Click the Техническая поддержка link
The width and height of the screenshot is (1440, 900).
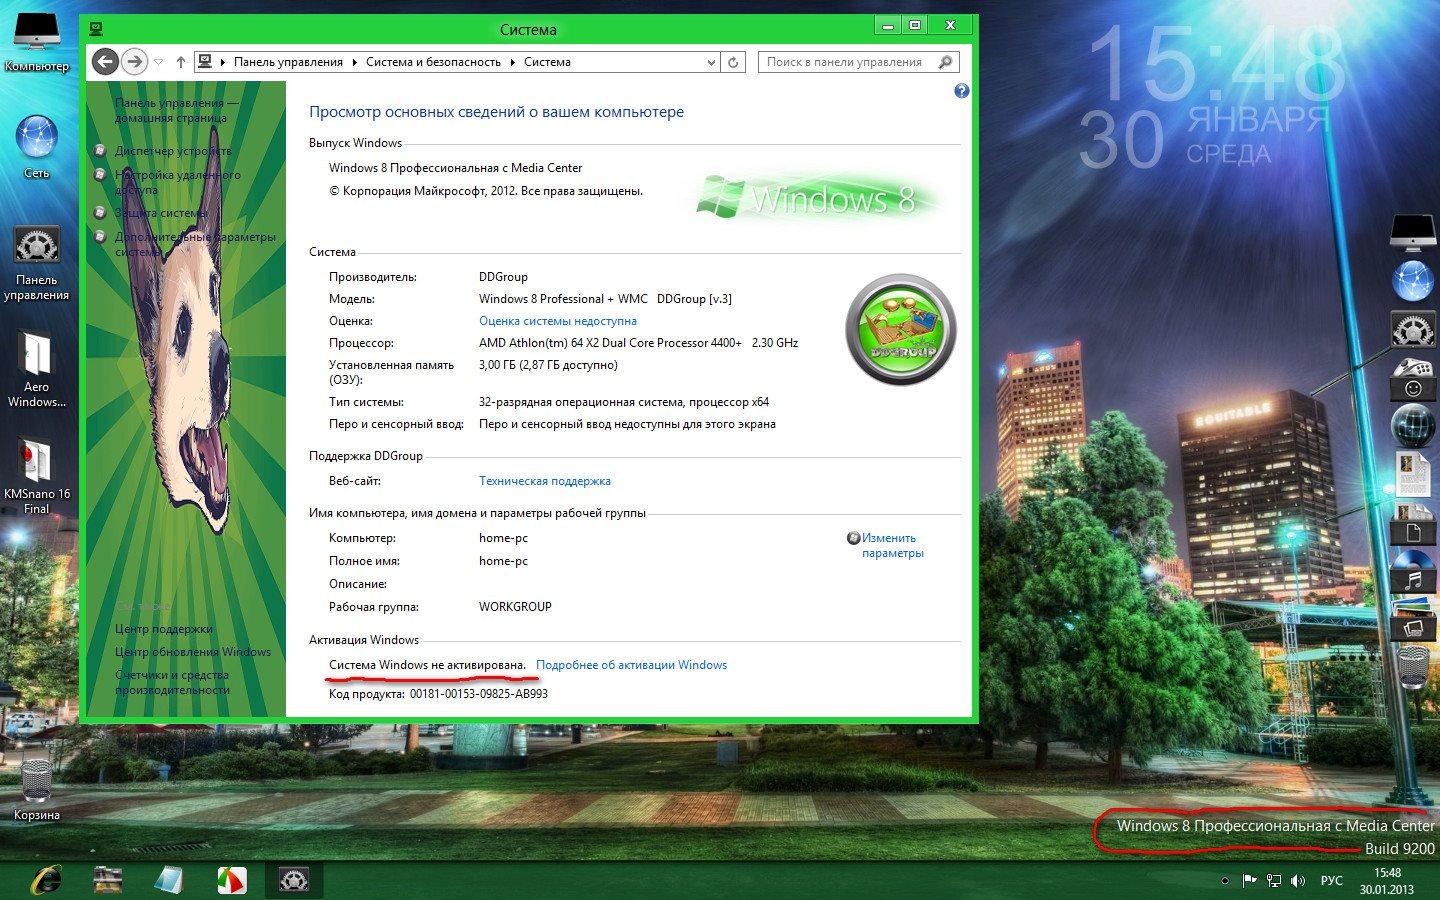point(545,481)
